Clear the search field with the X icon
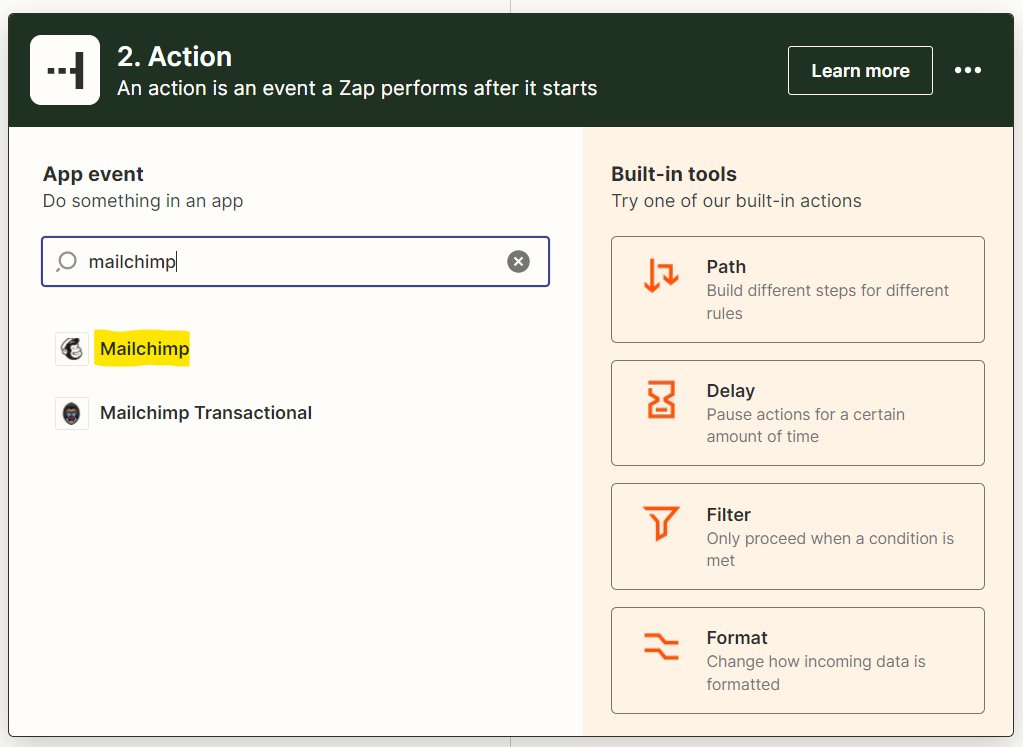The width and height of the screenshot is (1023, 747). click(518, 262)
